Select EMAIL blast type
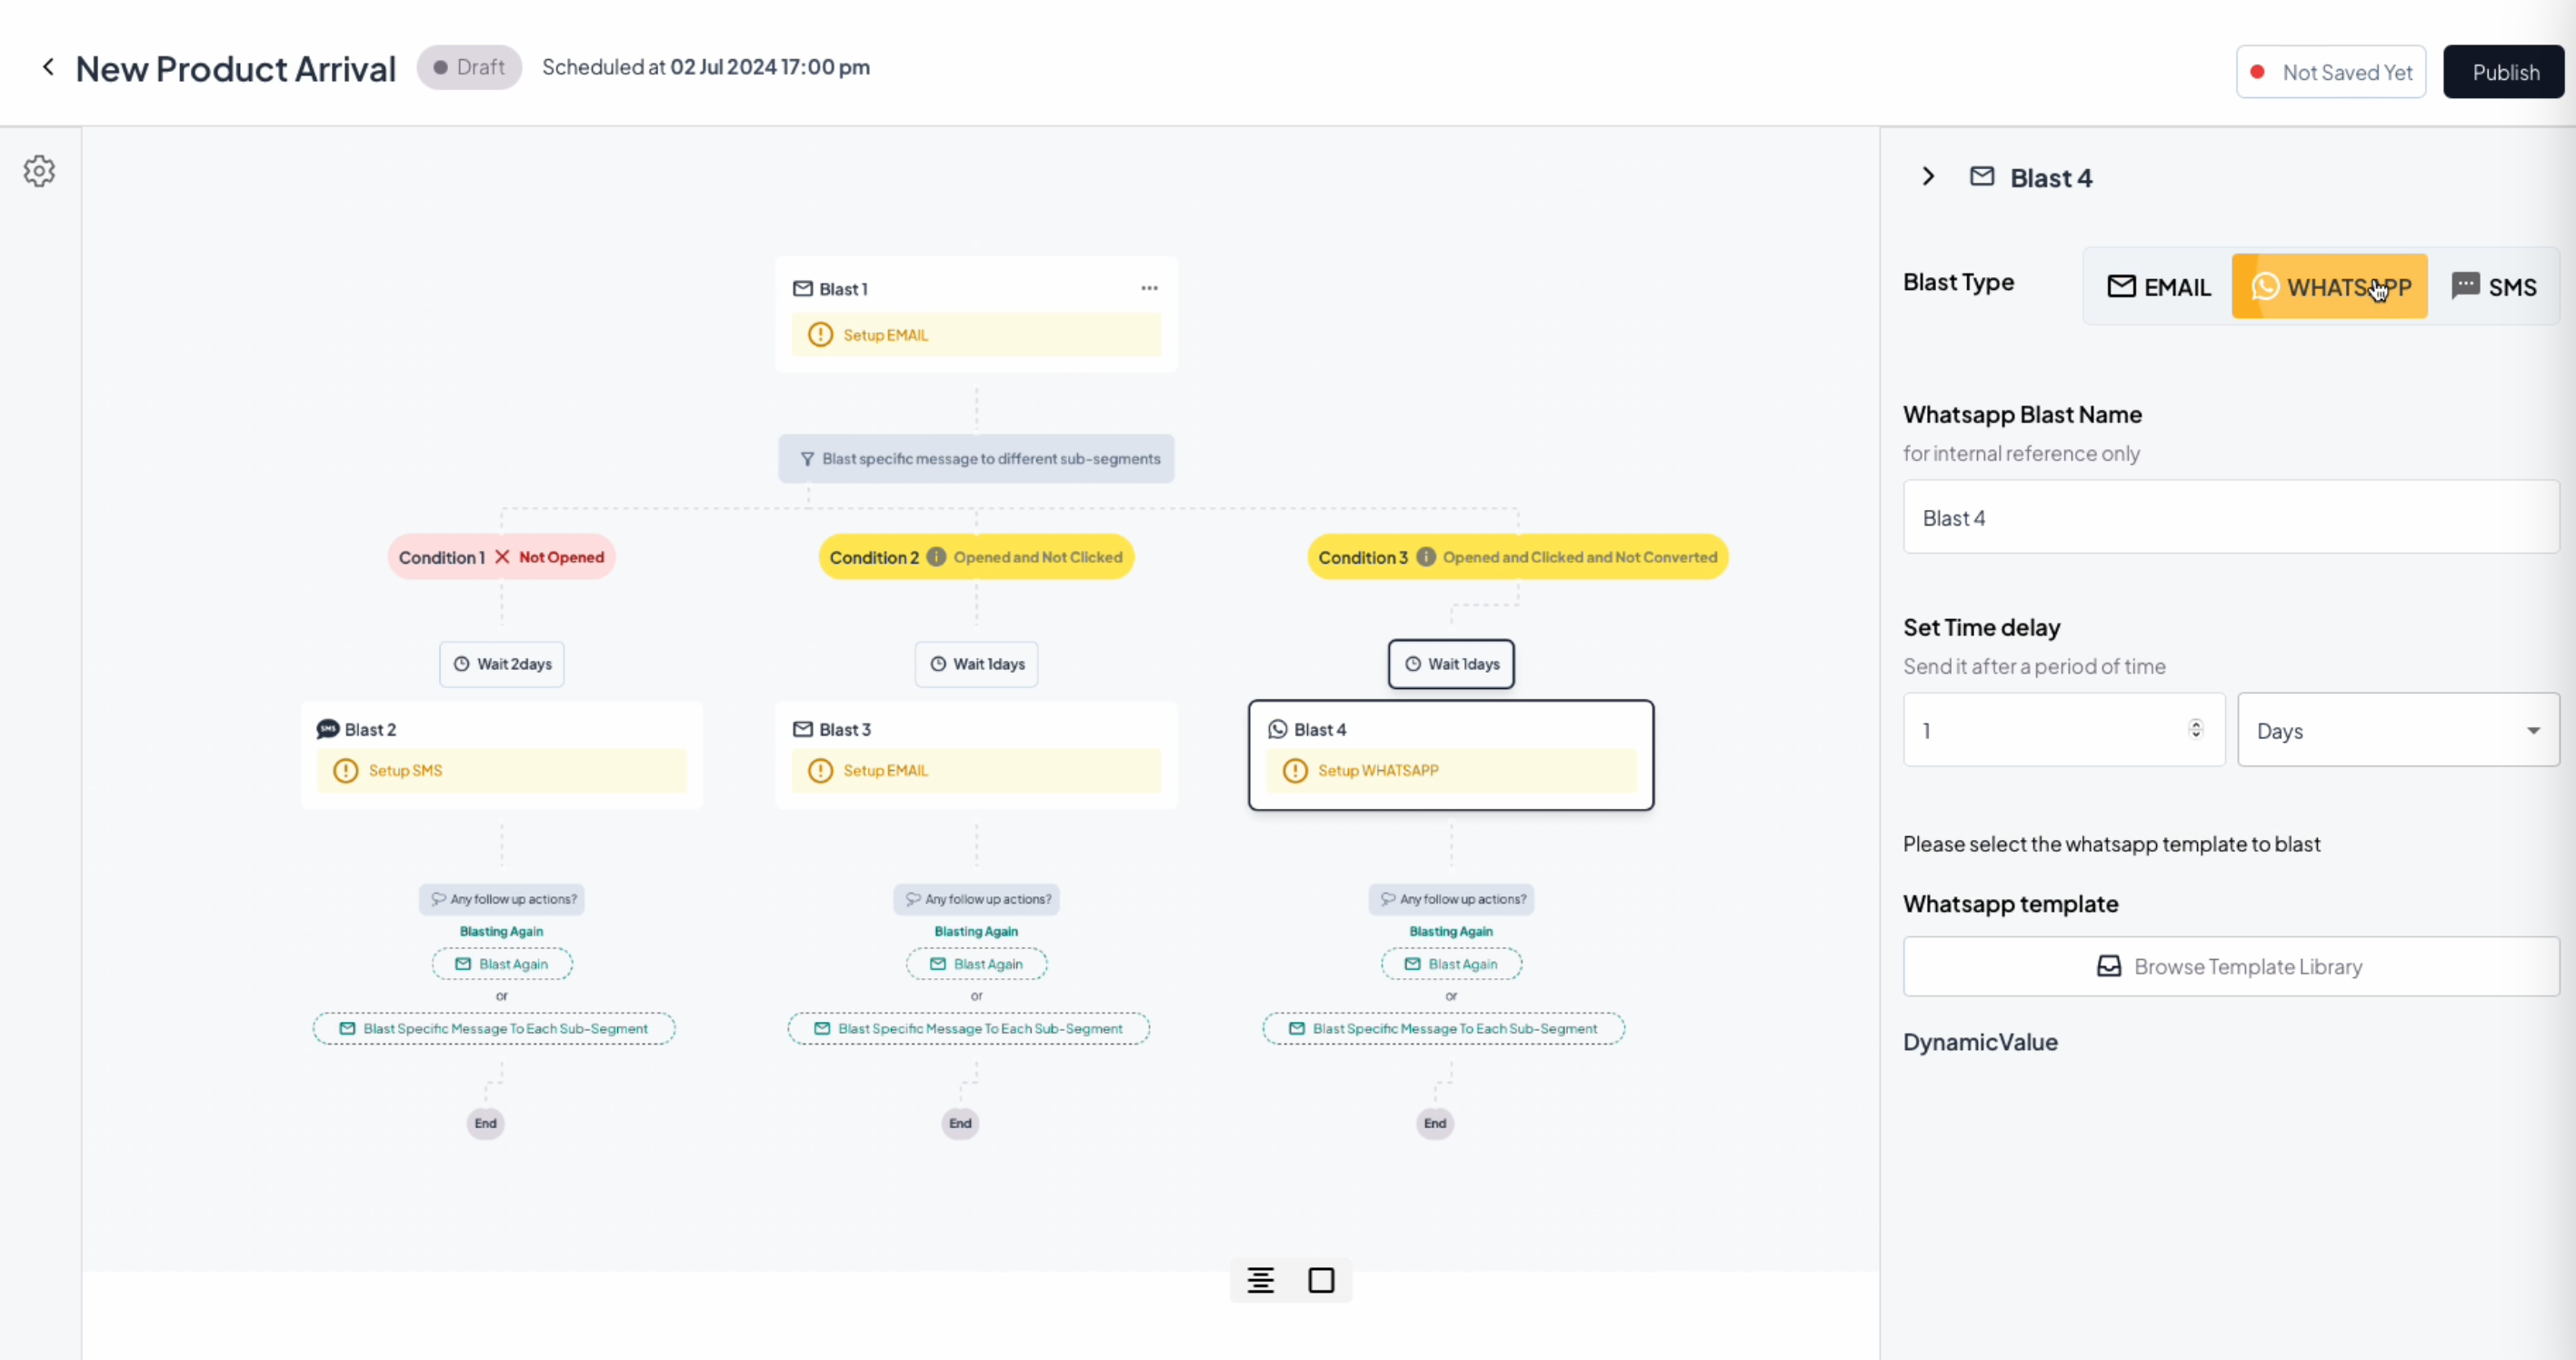2576x1360 pixels. point(2158,287)
